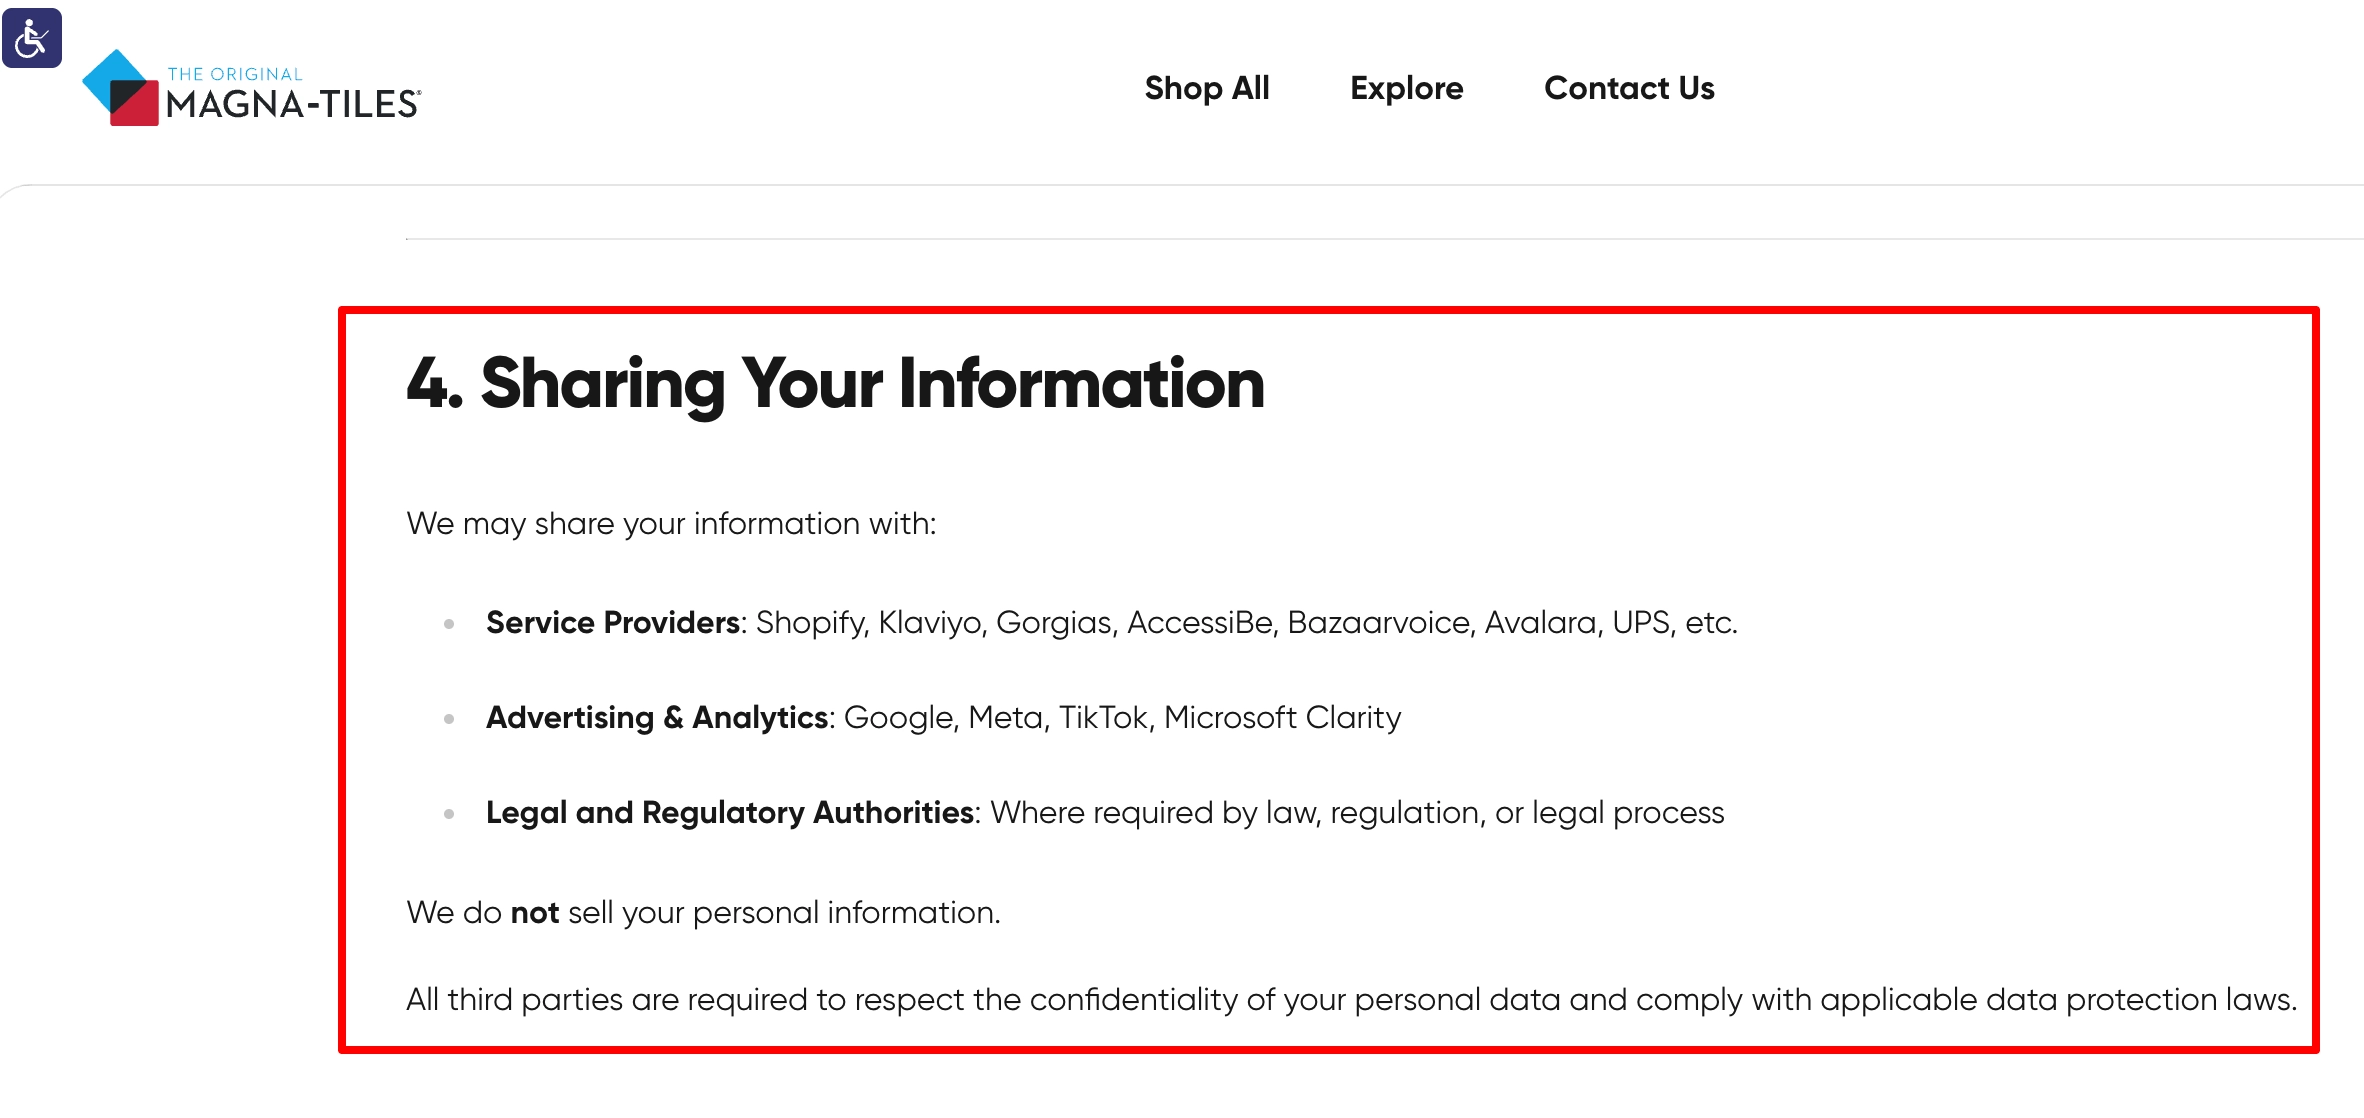Click 'Legal and Regulatory Authorities' bullet

(729, 812)
